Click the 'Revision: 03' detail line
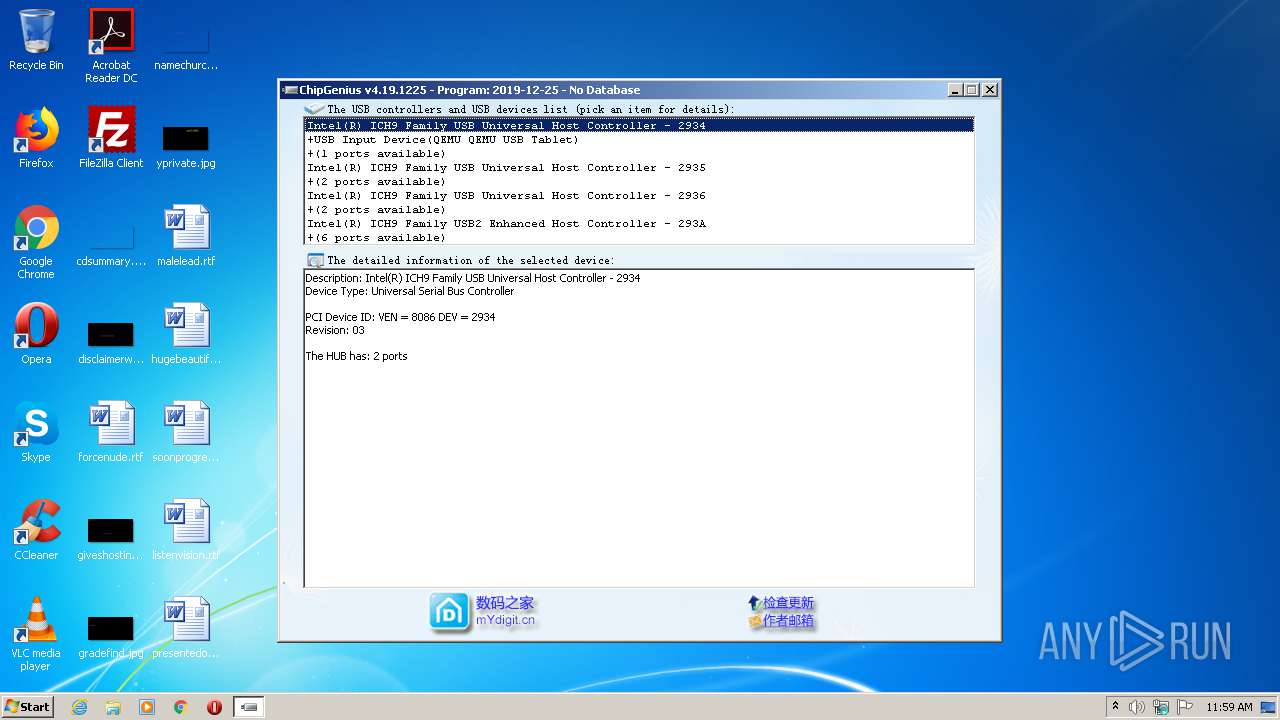The image size is (1280, 720). tap(335, 330)
